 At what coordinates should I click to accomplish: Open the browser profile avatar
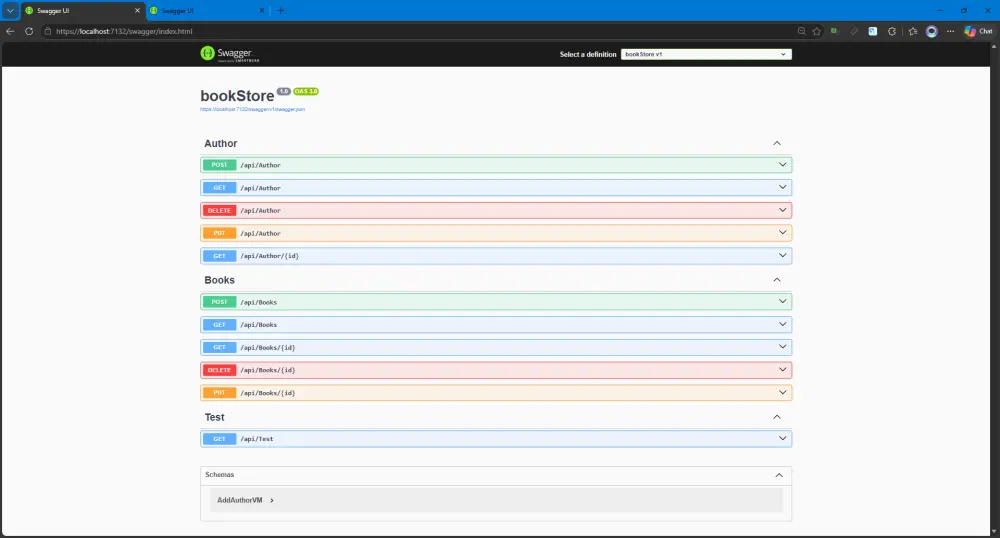932,31
